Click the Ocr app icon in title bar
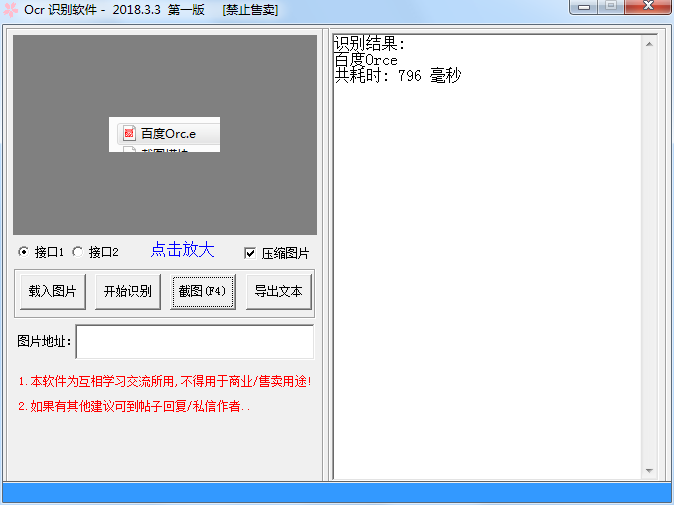Viewport: 674px width, 505px height. (11, 10)
